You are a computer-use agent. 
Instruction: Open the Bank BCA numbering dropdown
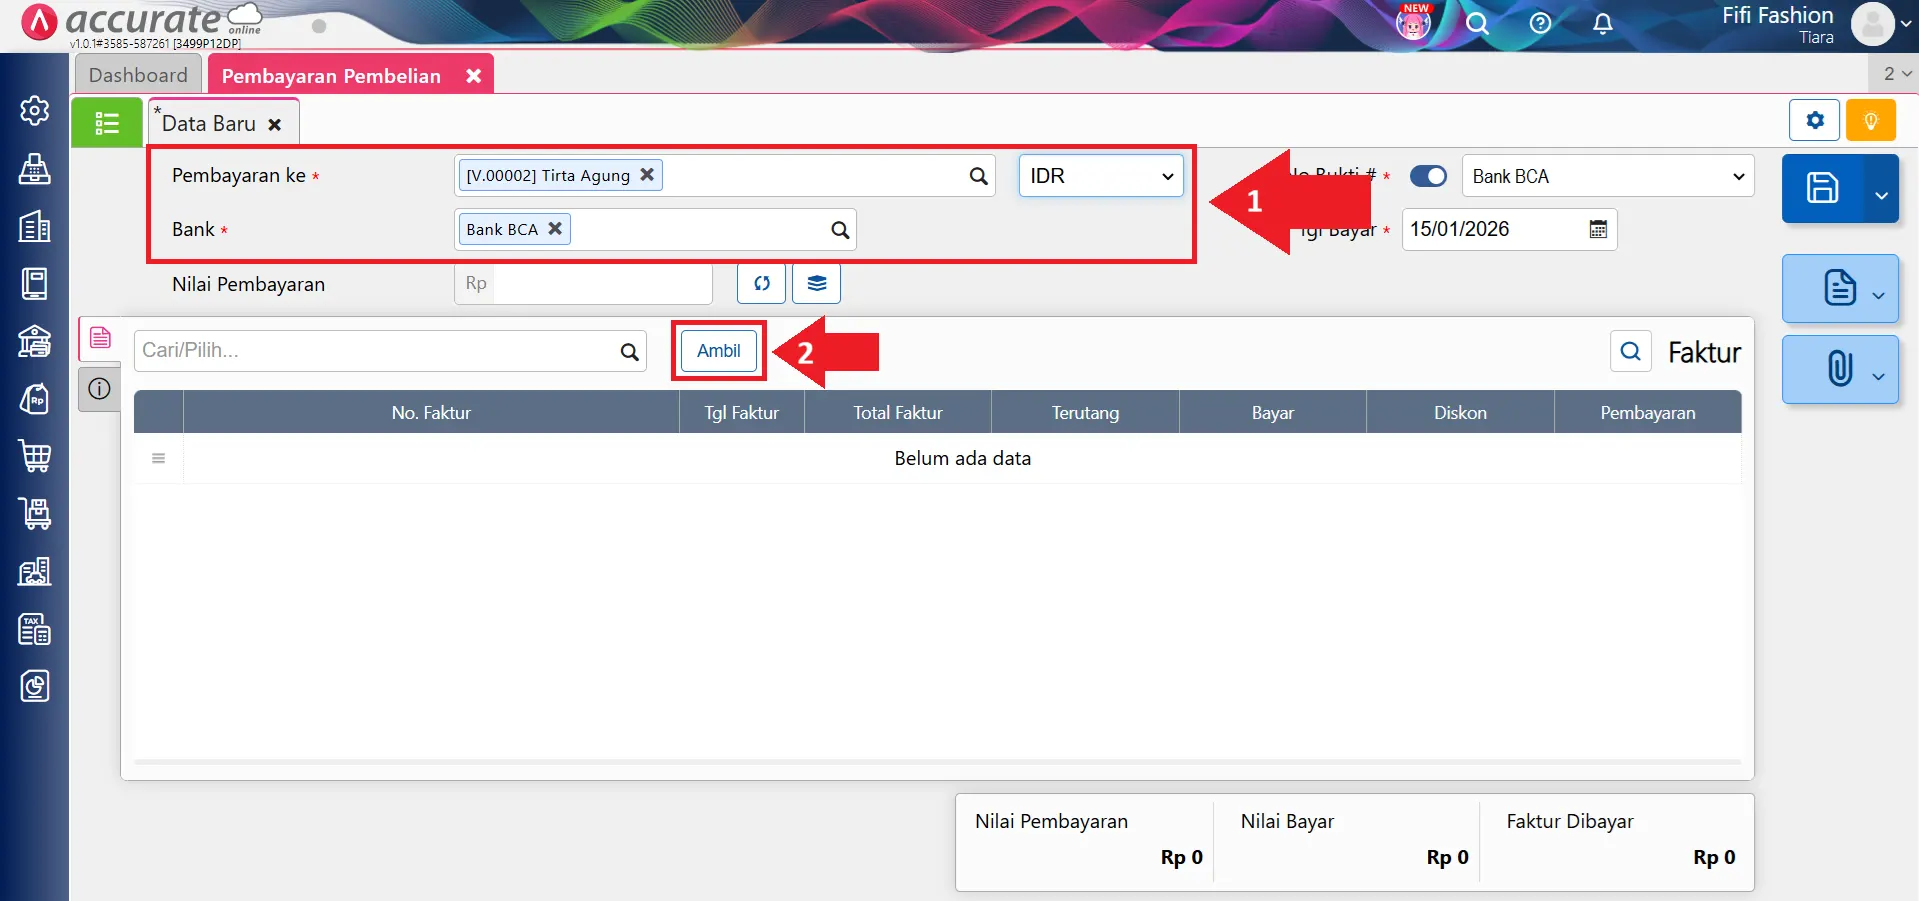(x=1607, y=176)
